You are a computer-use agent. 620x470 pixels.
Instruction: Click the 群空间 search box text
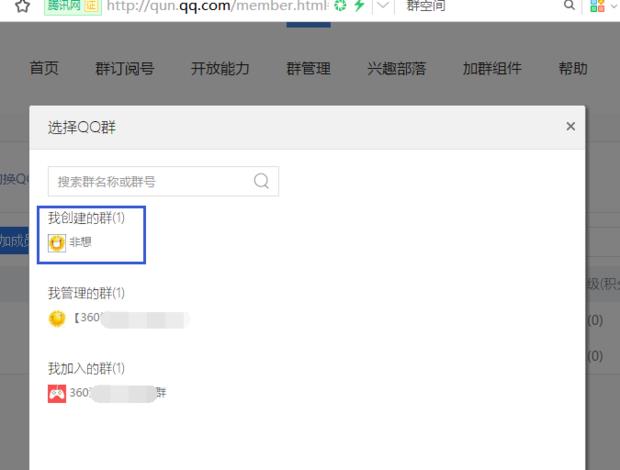click(x=425, y=6)
